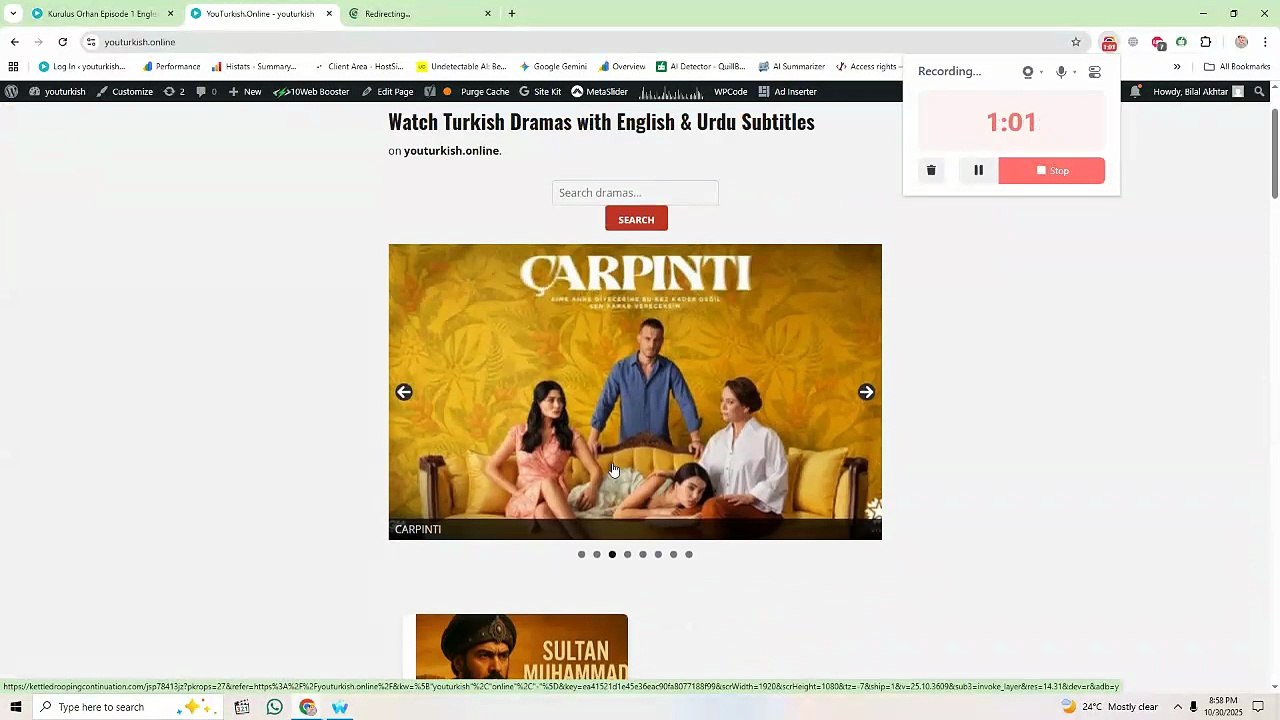
Task: Delete the recording with trash icon
Action: click(x=931, y=170)
